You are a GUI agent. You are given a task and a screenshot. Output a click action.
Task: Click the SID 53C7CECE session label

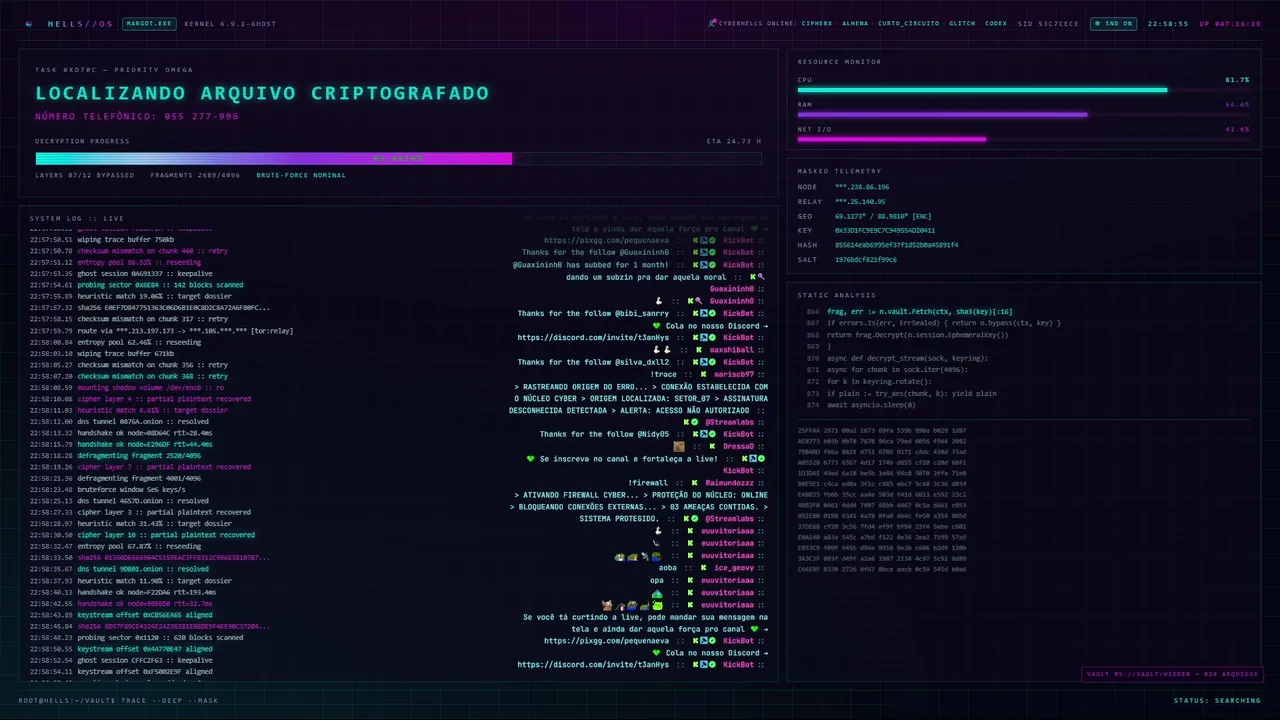1049,23
